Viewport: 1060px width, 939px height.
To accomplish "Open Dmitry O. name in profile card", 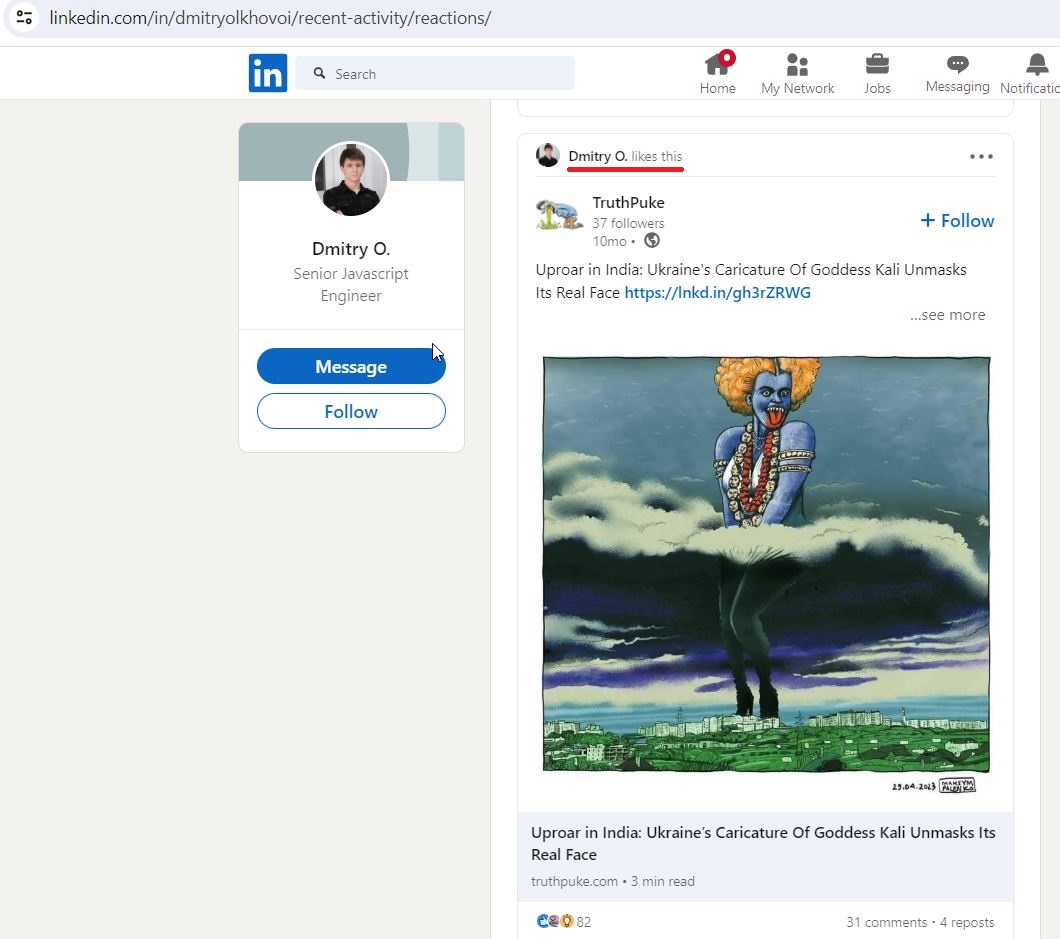I will (351, 249).
